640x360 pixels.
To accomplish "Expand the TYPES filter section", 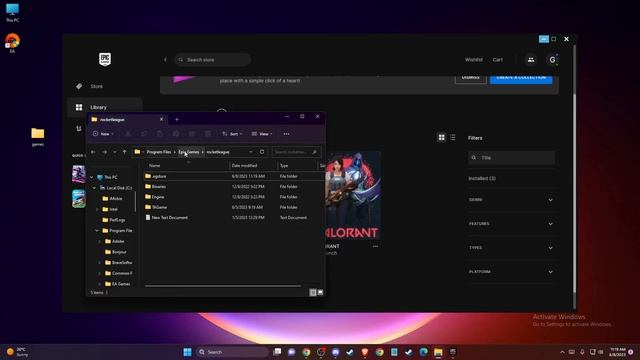I will [x=511, y=248].
